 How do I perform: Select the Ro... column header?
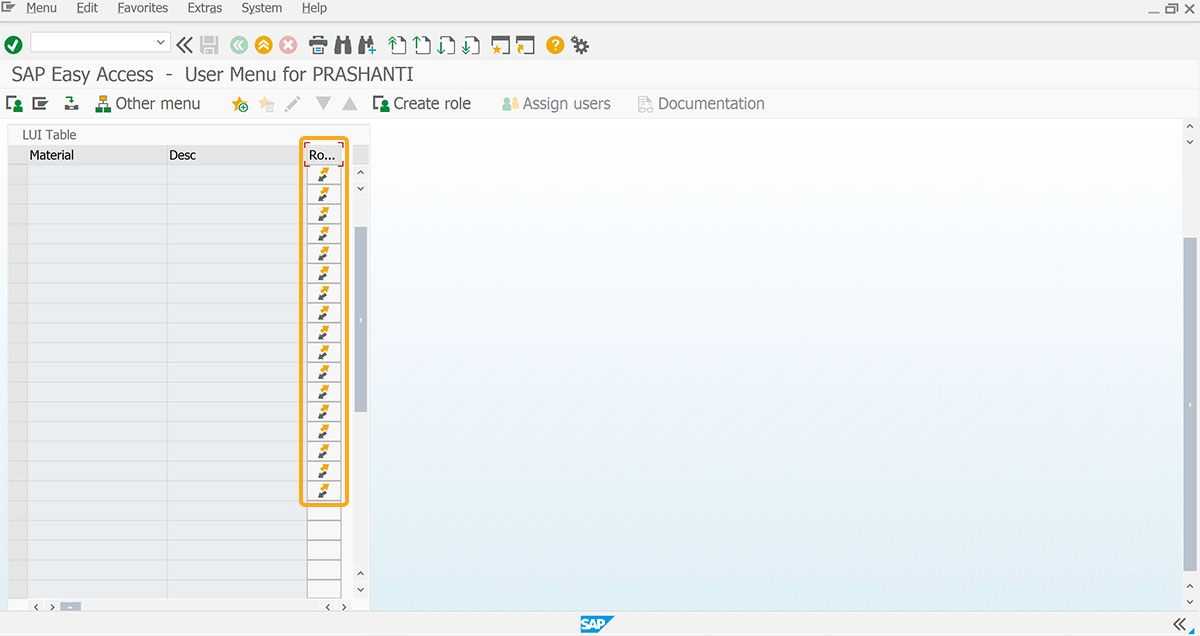(x=324, y=155)
